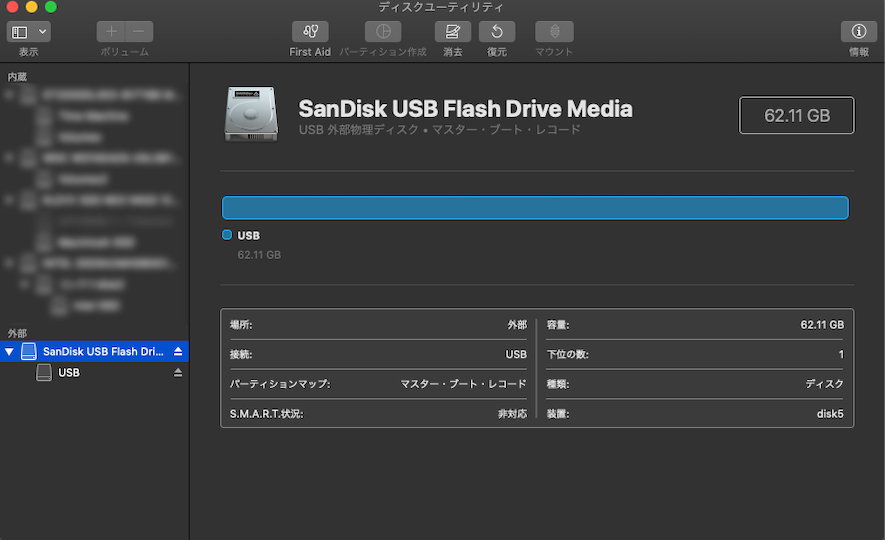Click the Partition (パーティション作成) pie icon
Screen dimensions: 885x540
[383, 32]
